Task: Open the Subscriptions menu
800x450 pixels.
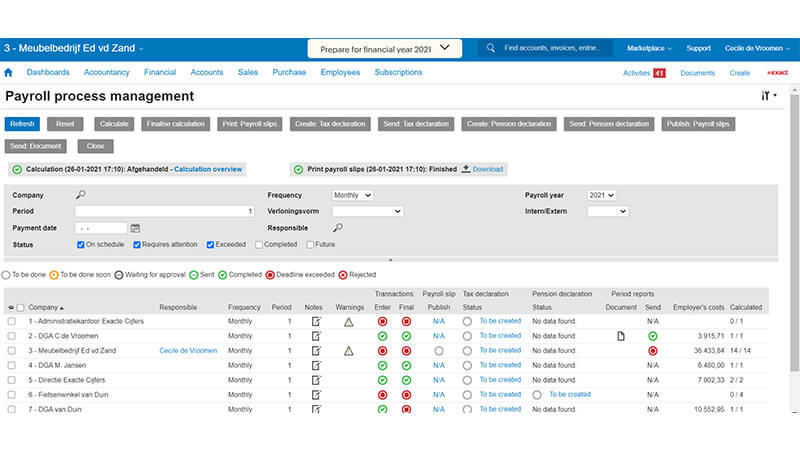Action: click(x=398, y=72)
